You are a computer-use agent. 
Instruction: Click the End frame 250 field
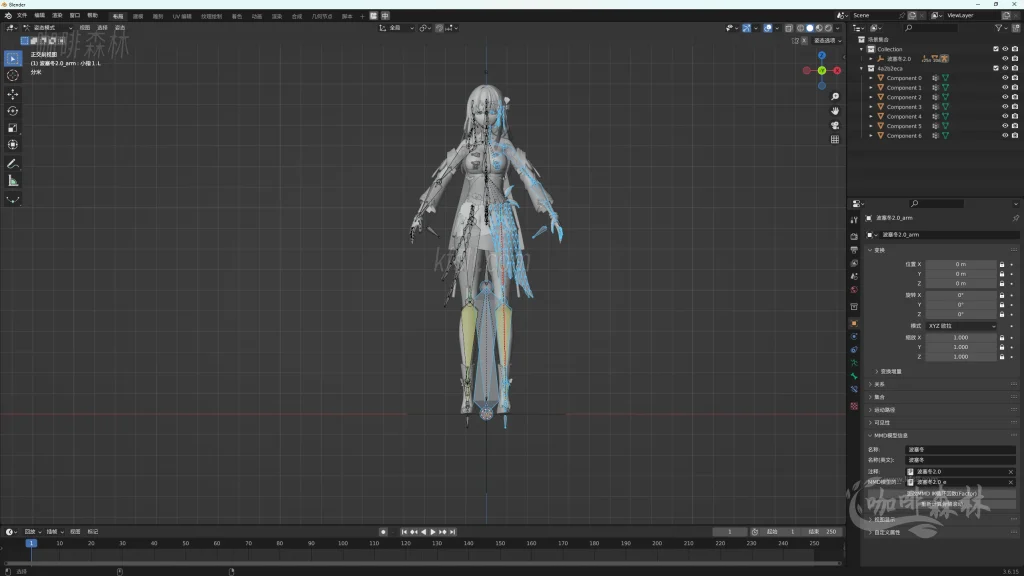pyautogui.click(x=823, y=532)
